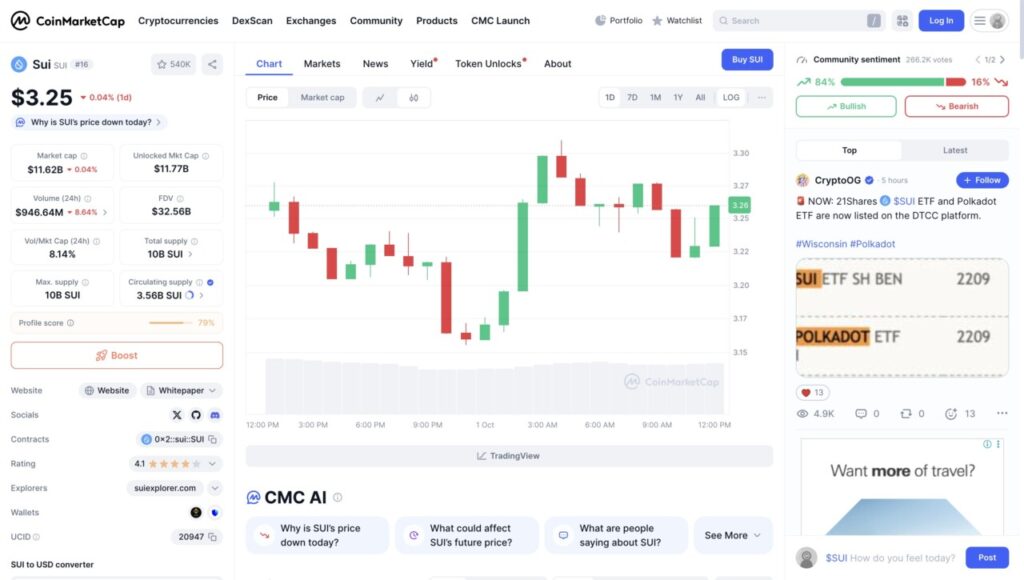Click the Buy SUI button
Image resolution: width=1024 pixels, height=580 pixels.
coord(747,60)
